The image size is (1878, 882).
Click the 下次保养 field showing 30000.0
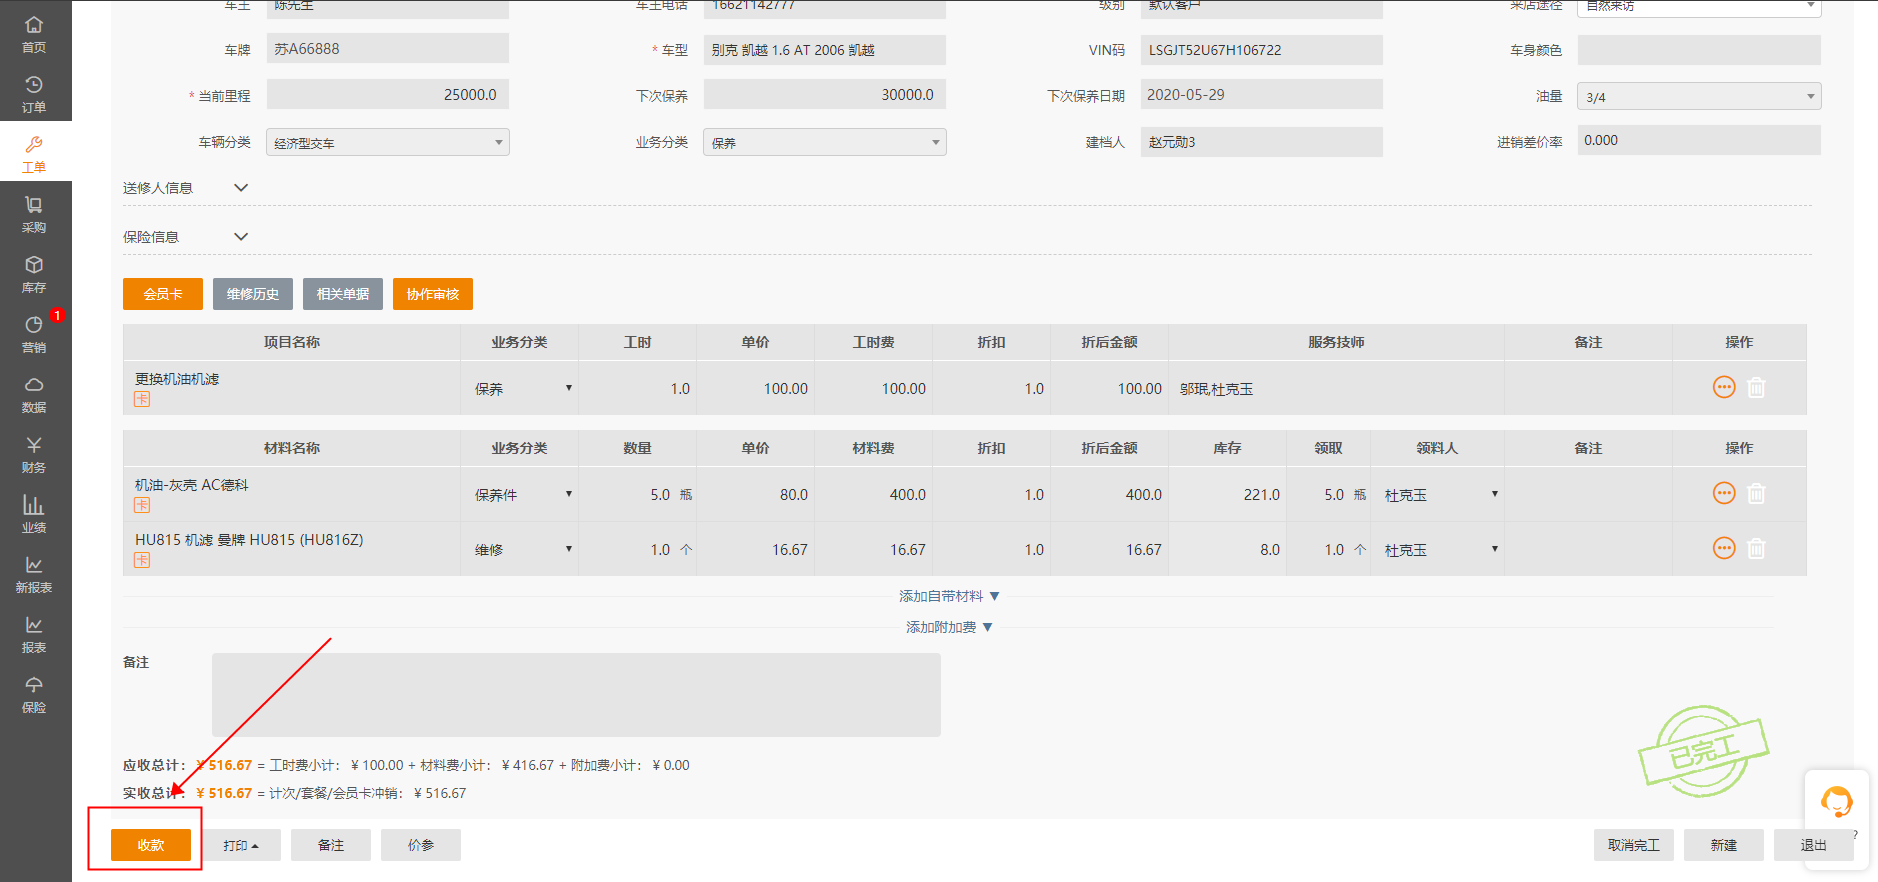click(x=825, y=95)
